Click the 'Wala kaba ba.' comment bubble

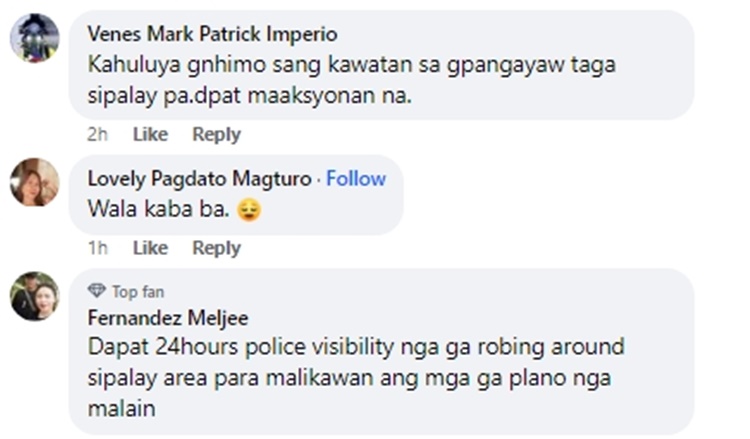(236, 195)
